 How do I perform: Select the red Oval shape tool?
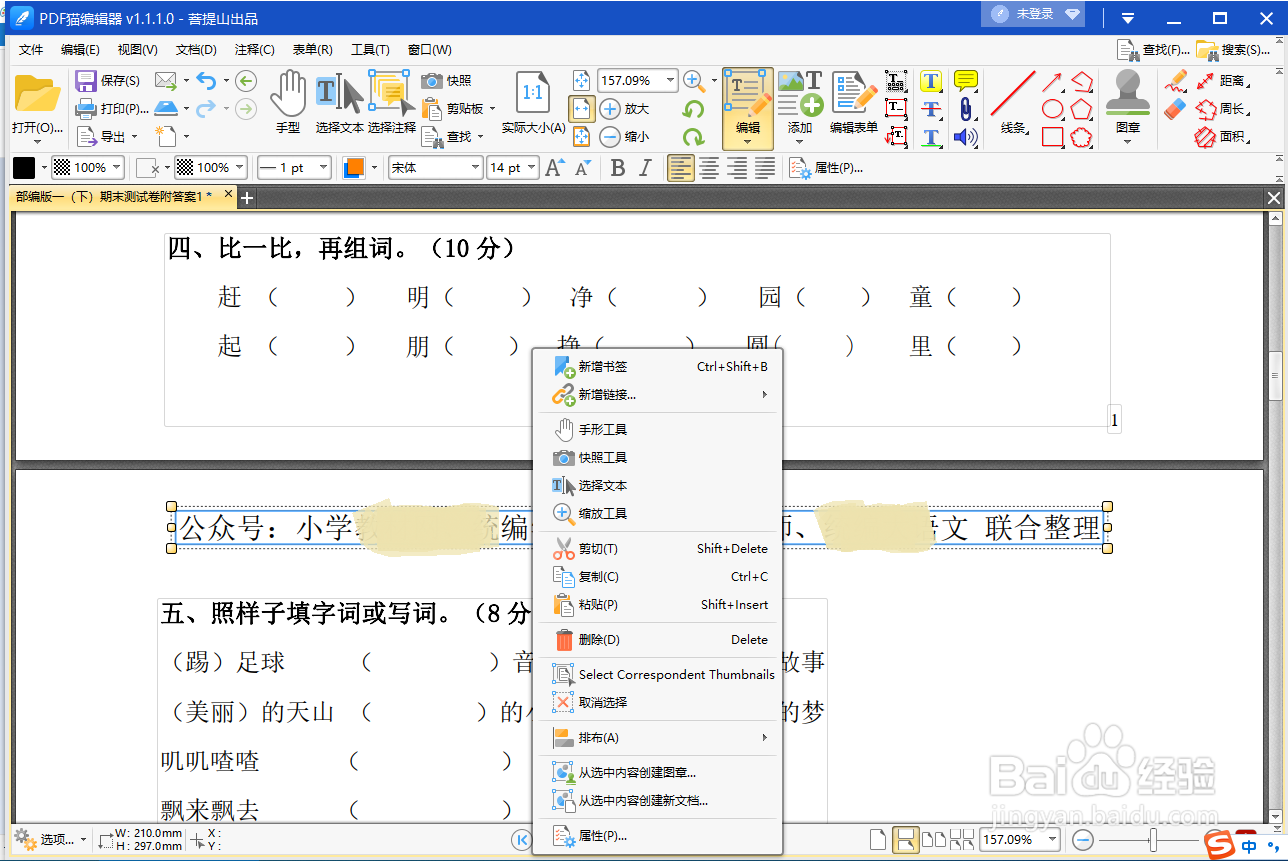[x=1052, y=109]
